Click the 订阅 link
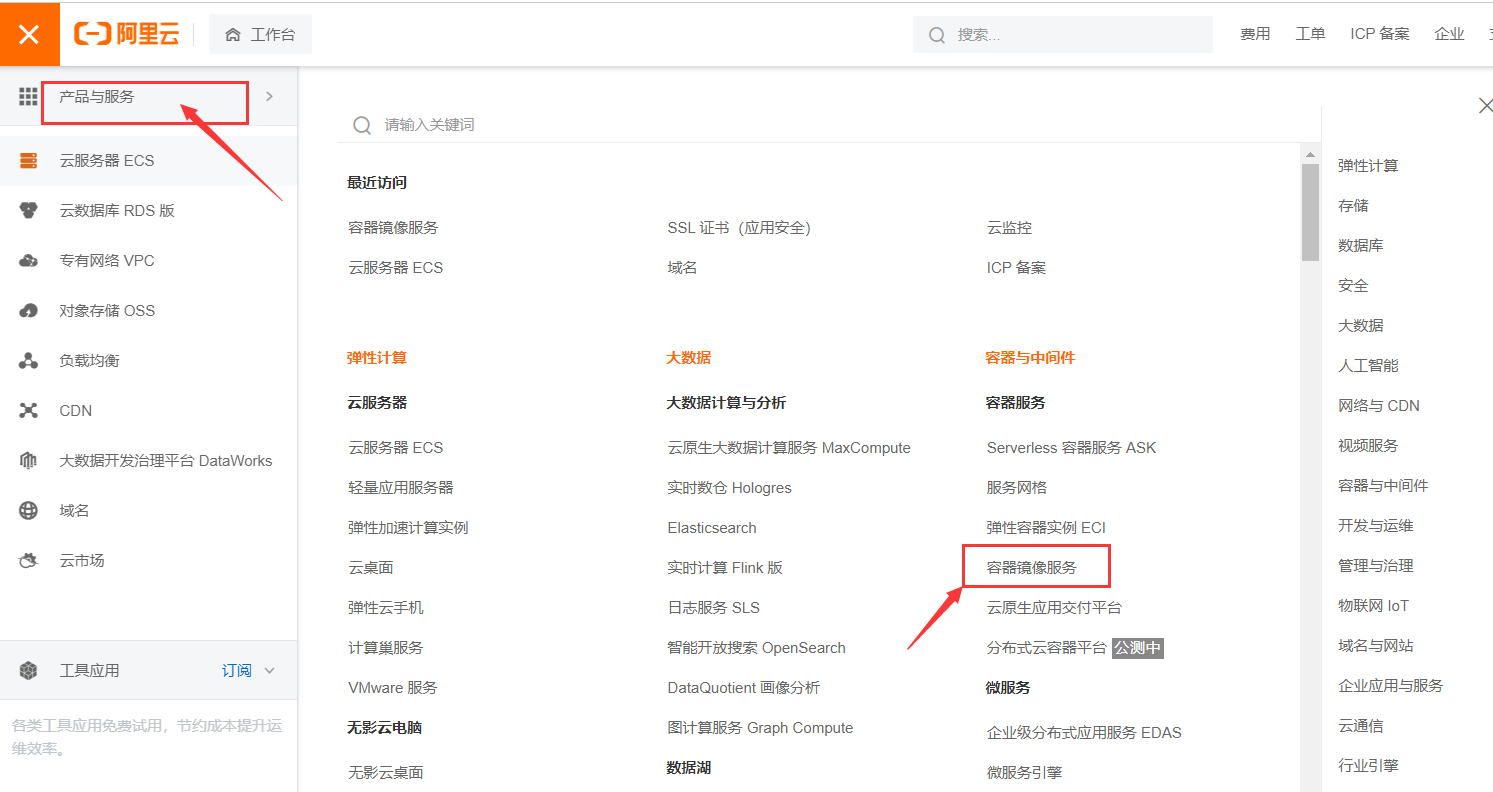 (237, 671)
